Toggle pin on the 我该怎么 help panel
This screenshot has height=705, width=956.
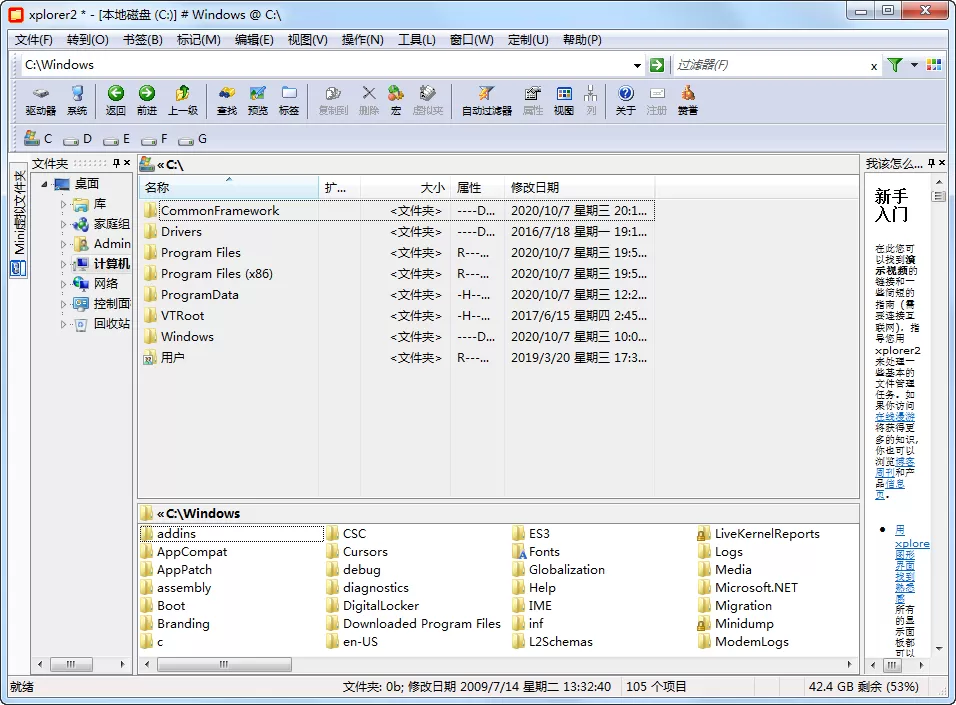click(x=931, y=163)
